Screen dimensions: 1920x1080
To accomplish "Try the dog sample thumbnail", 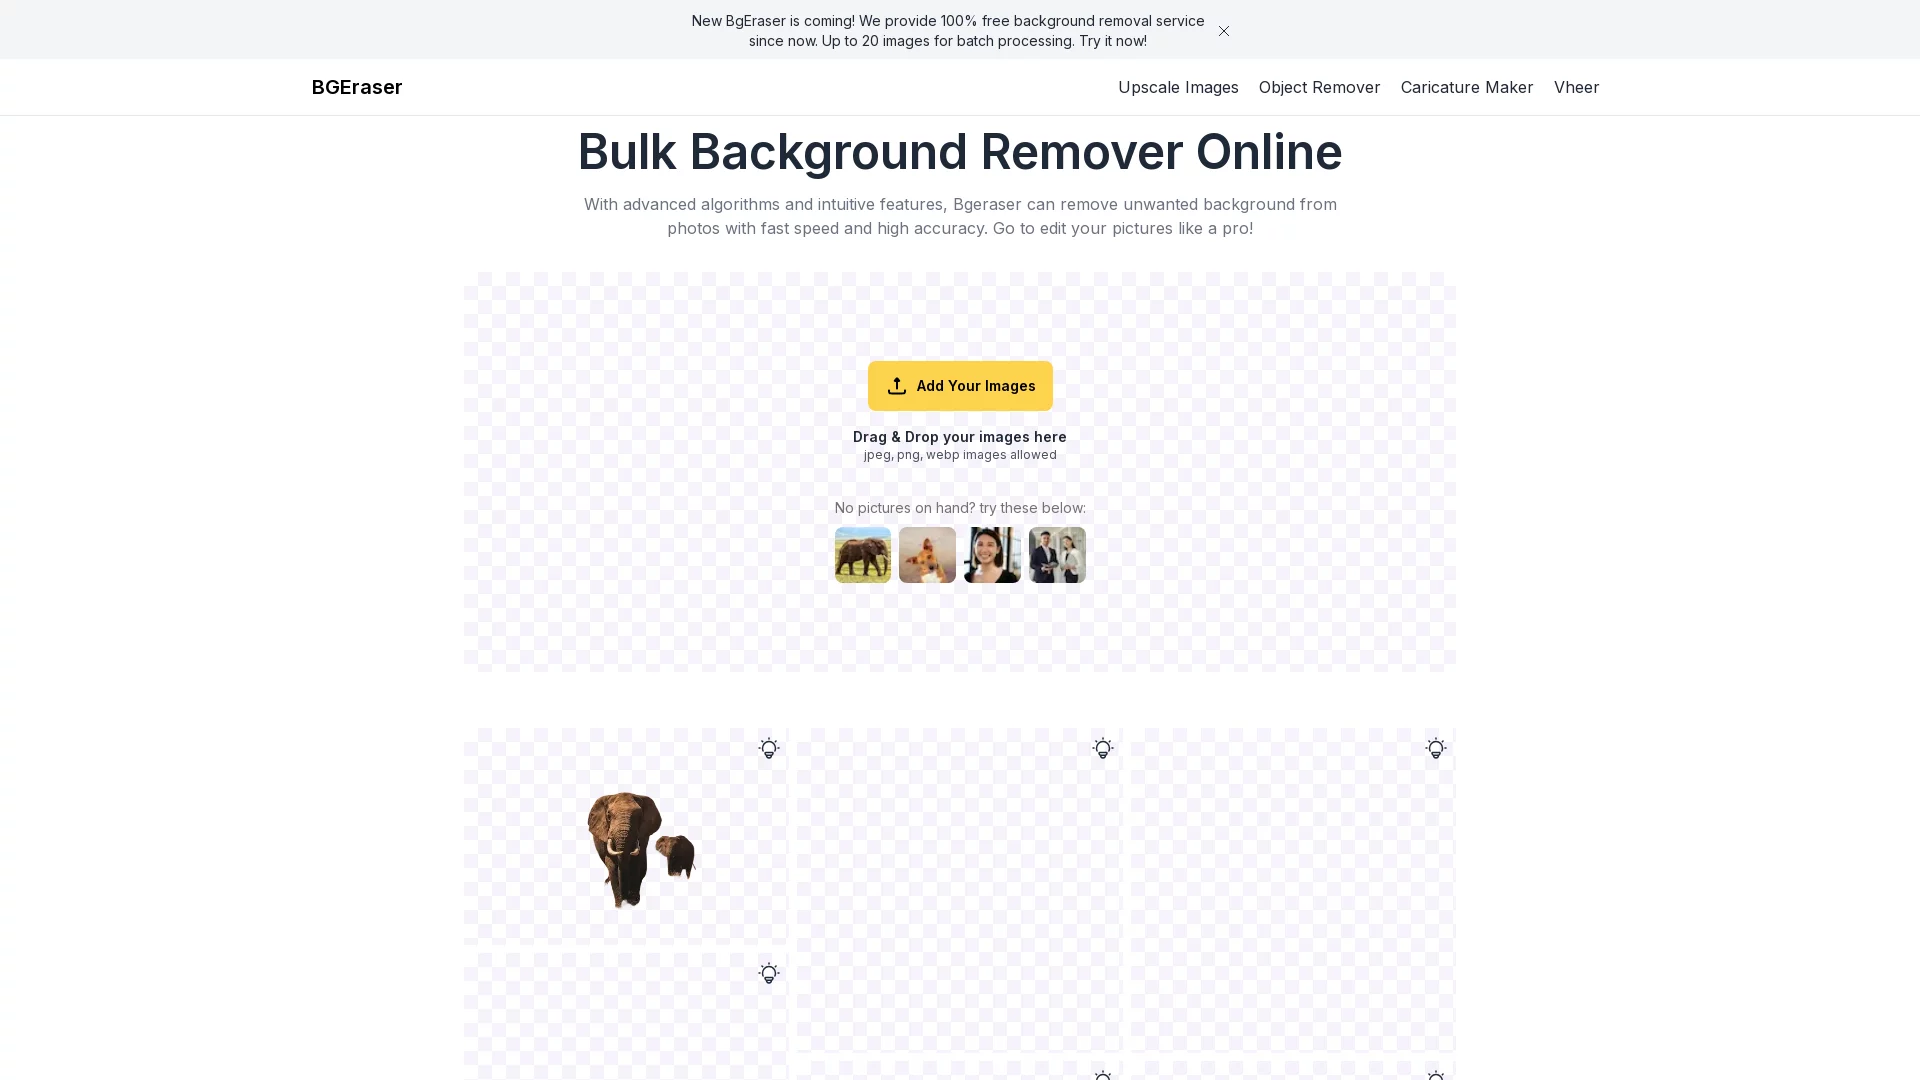I will 927,555.
